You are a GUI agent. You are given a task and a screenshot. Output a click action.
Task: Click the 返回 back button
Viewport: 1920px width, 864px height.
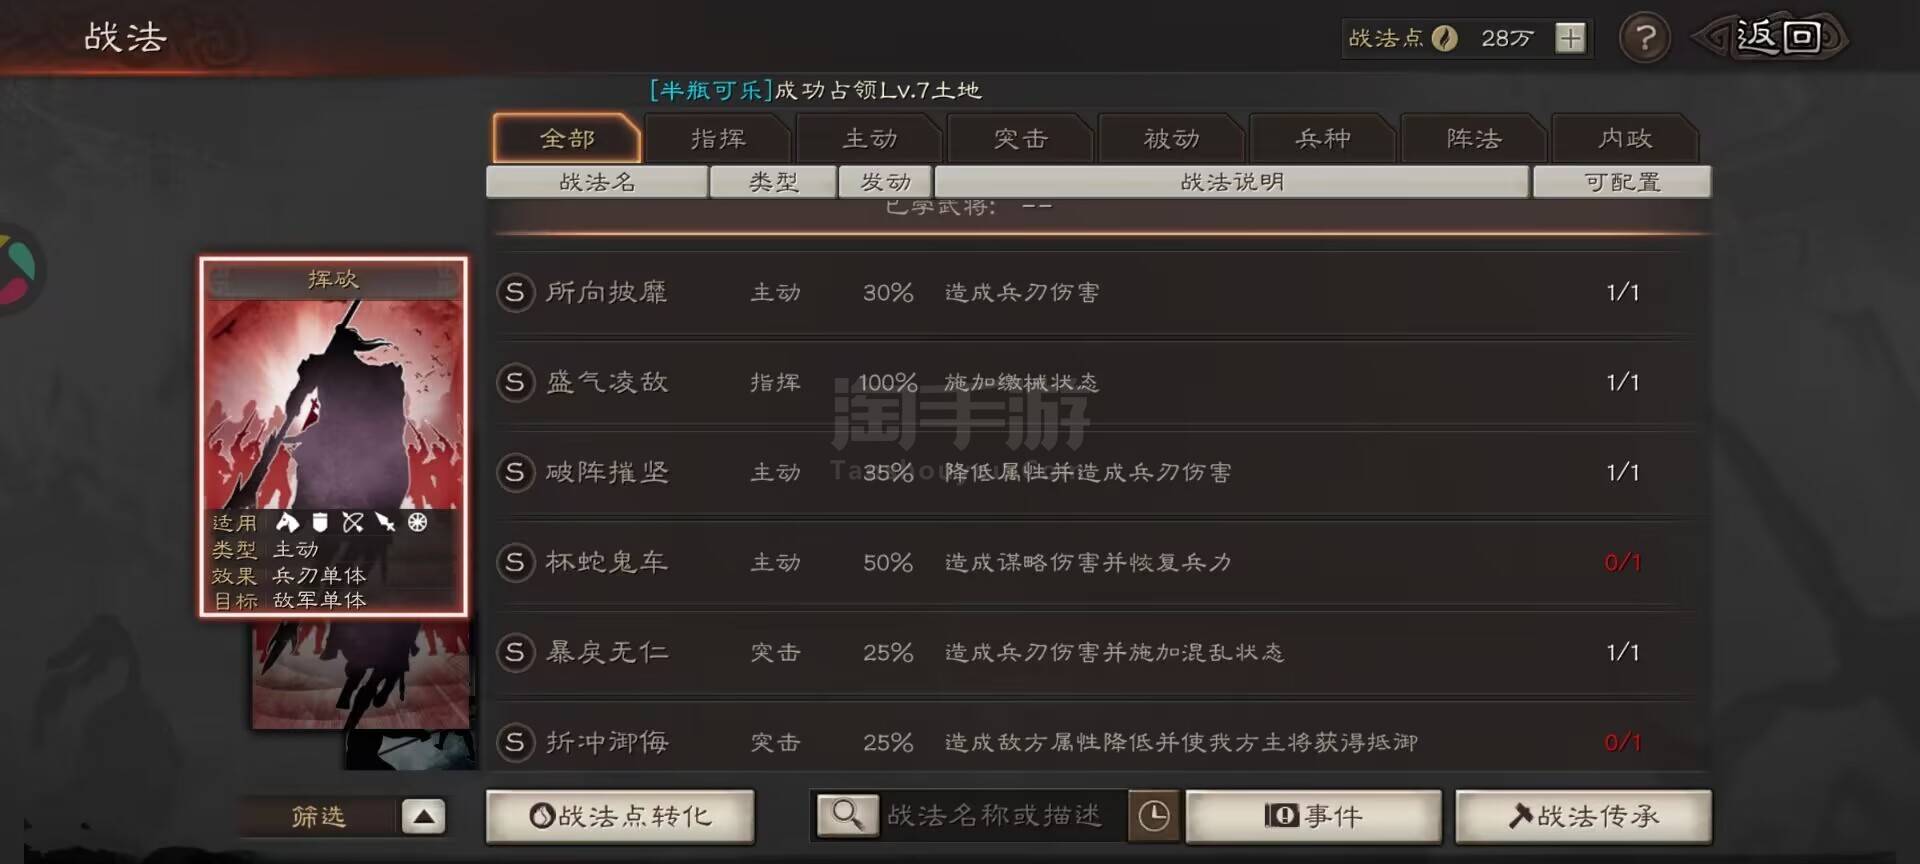point(1770,38)
